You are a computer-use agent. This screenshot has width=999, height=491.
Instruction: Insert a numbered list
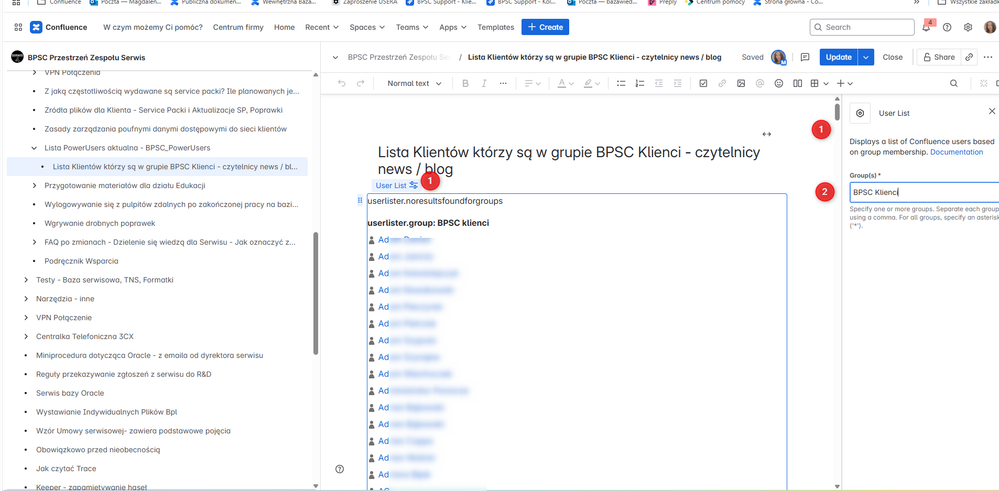(640, 83)
